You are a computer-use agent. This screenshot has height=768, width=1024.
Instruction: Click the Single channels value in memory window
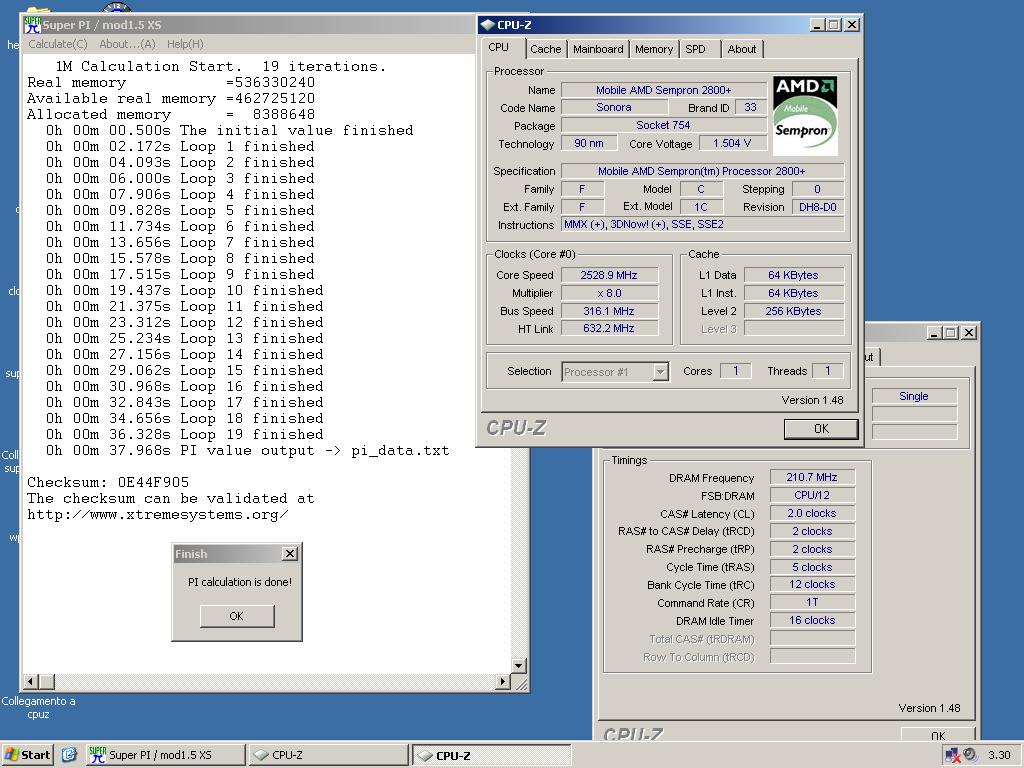pos(914,396)
